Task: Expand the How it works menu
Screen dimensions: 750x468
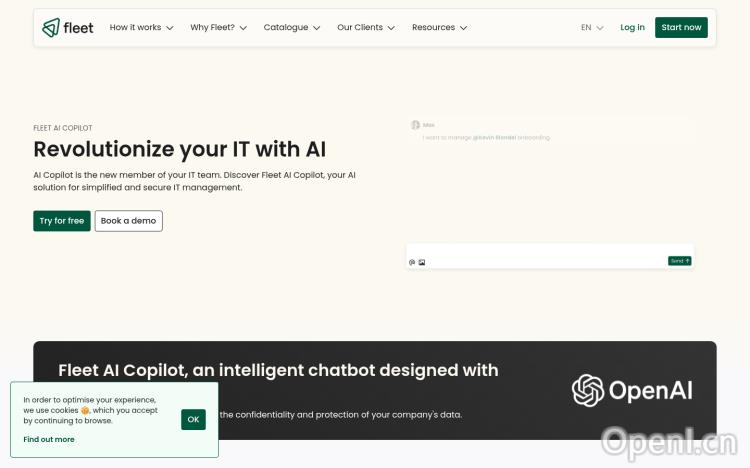Action: pos(141,28)
